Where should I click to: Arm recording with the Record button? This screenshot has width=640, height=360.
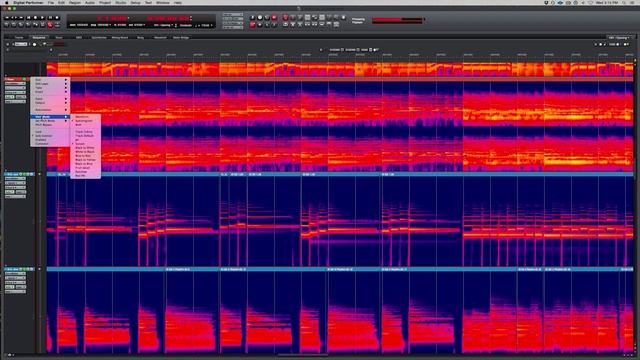(57, 18)
